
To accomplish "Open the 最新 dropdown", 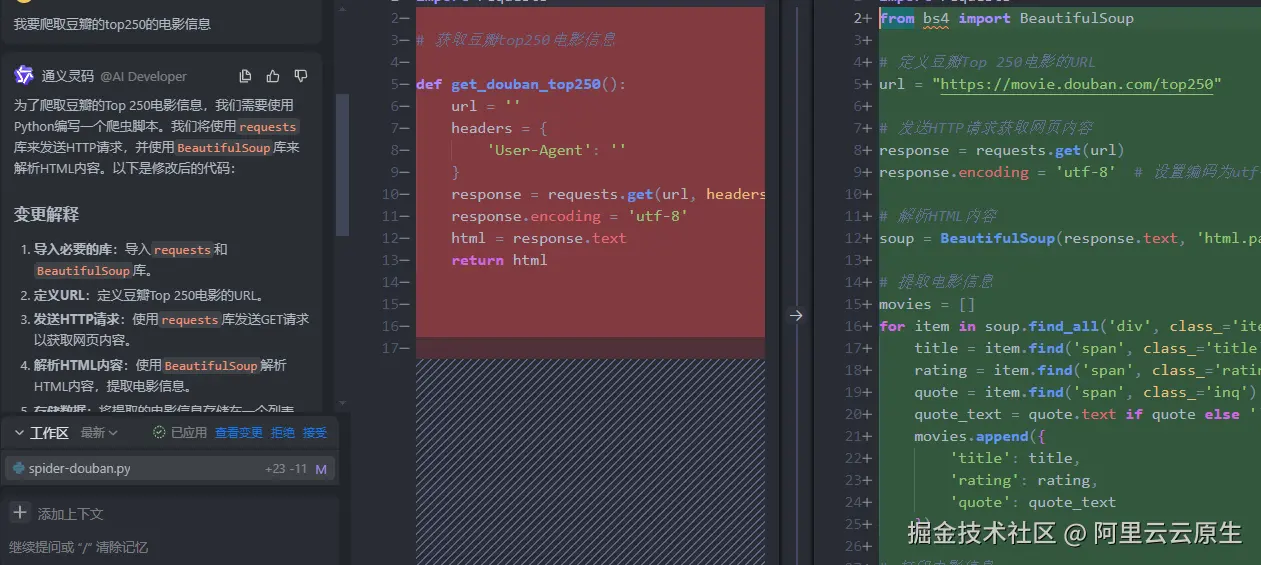I will click(99, 433).
